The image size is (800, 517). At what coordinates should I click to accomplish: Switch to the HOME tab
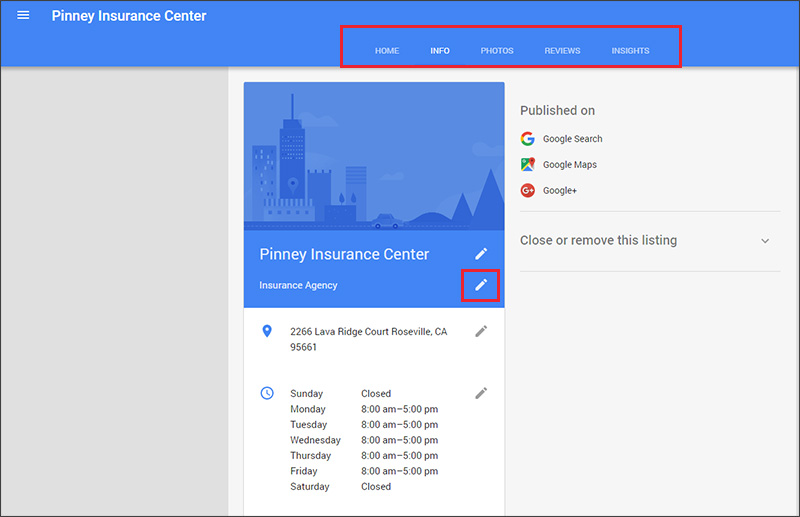pos(387,51)
